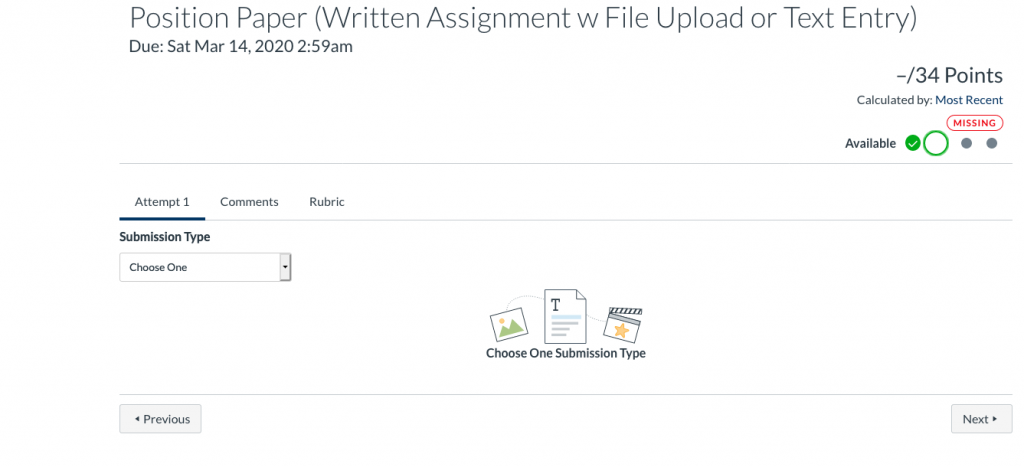Select the open green circle step
Viewport: 1024px width, 467px height.
[x=935, y=143]
